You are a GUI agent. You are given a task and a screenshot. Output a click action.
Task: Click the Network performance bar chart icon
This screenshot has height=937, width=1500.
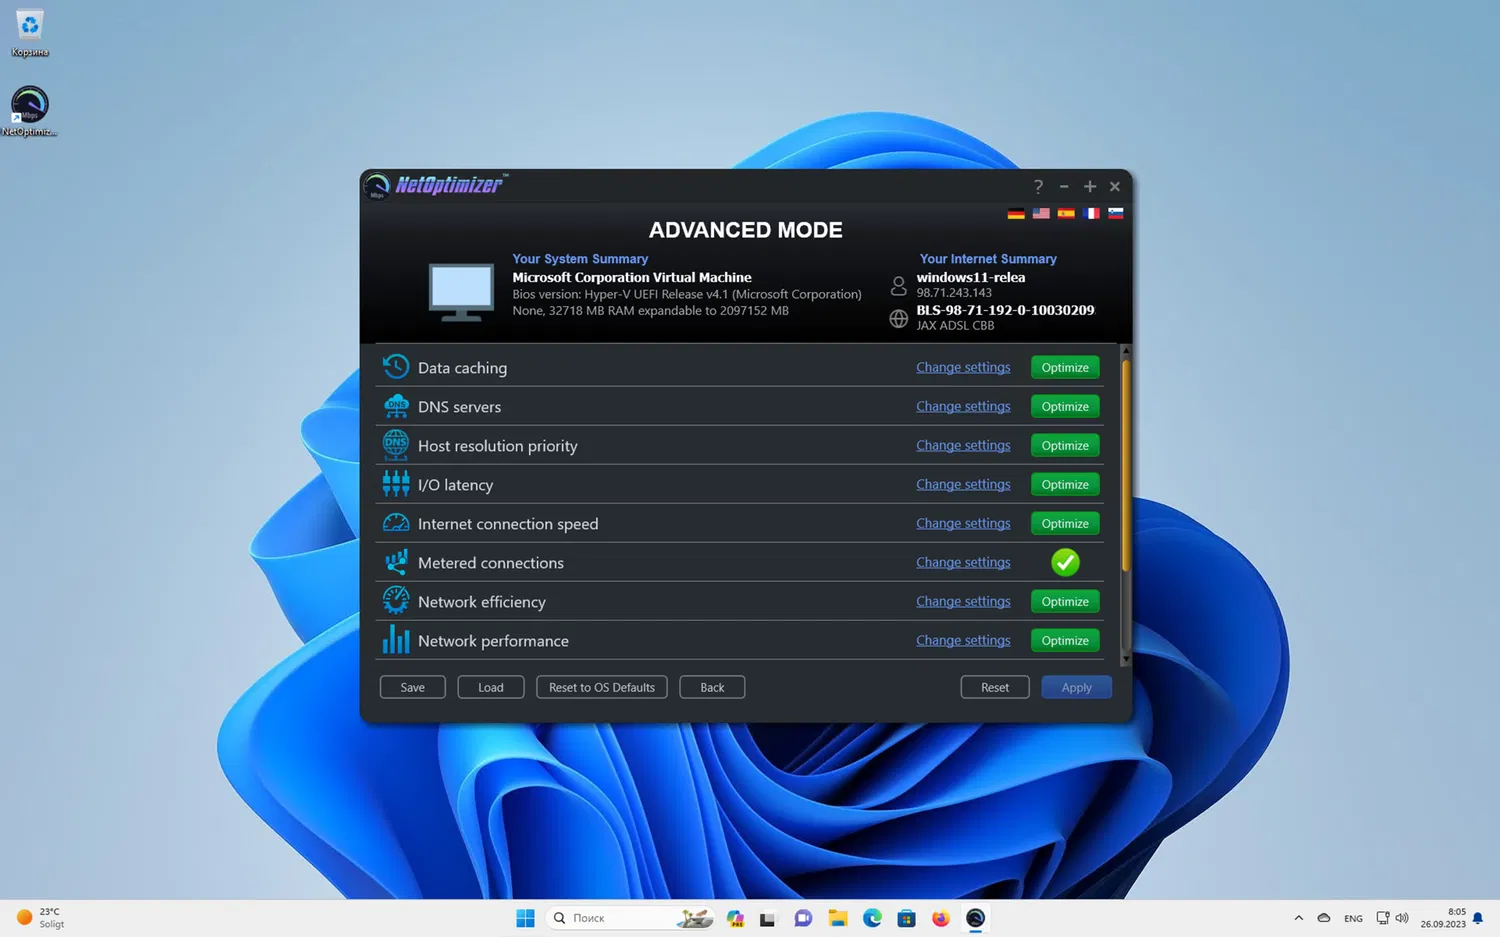[x=396, y=640]
